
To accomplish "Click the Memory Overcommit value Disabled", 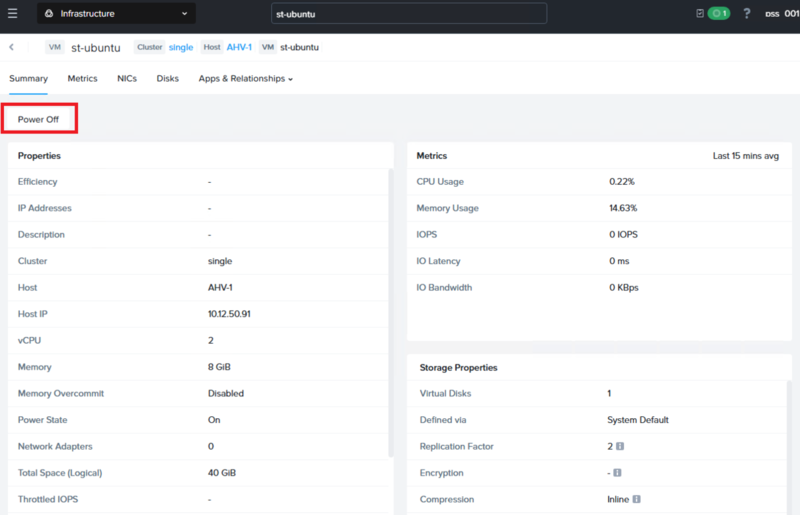I will click(226, 394).
